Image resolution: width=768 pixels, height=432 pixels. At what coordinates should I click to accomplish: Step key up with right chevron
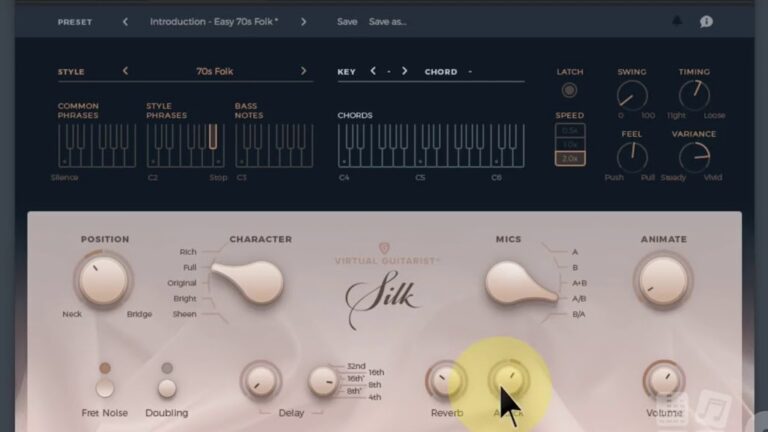point(405,71)
